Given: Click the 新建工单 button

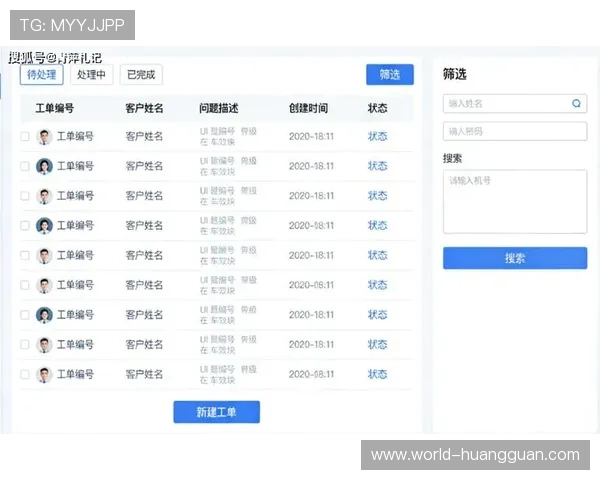Looking at the screenshot, I should pyautogui.click(x=217, y=412).
